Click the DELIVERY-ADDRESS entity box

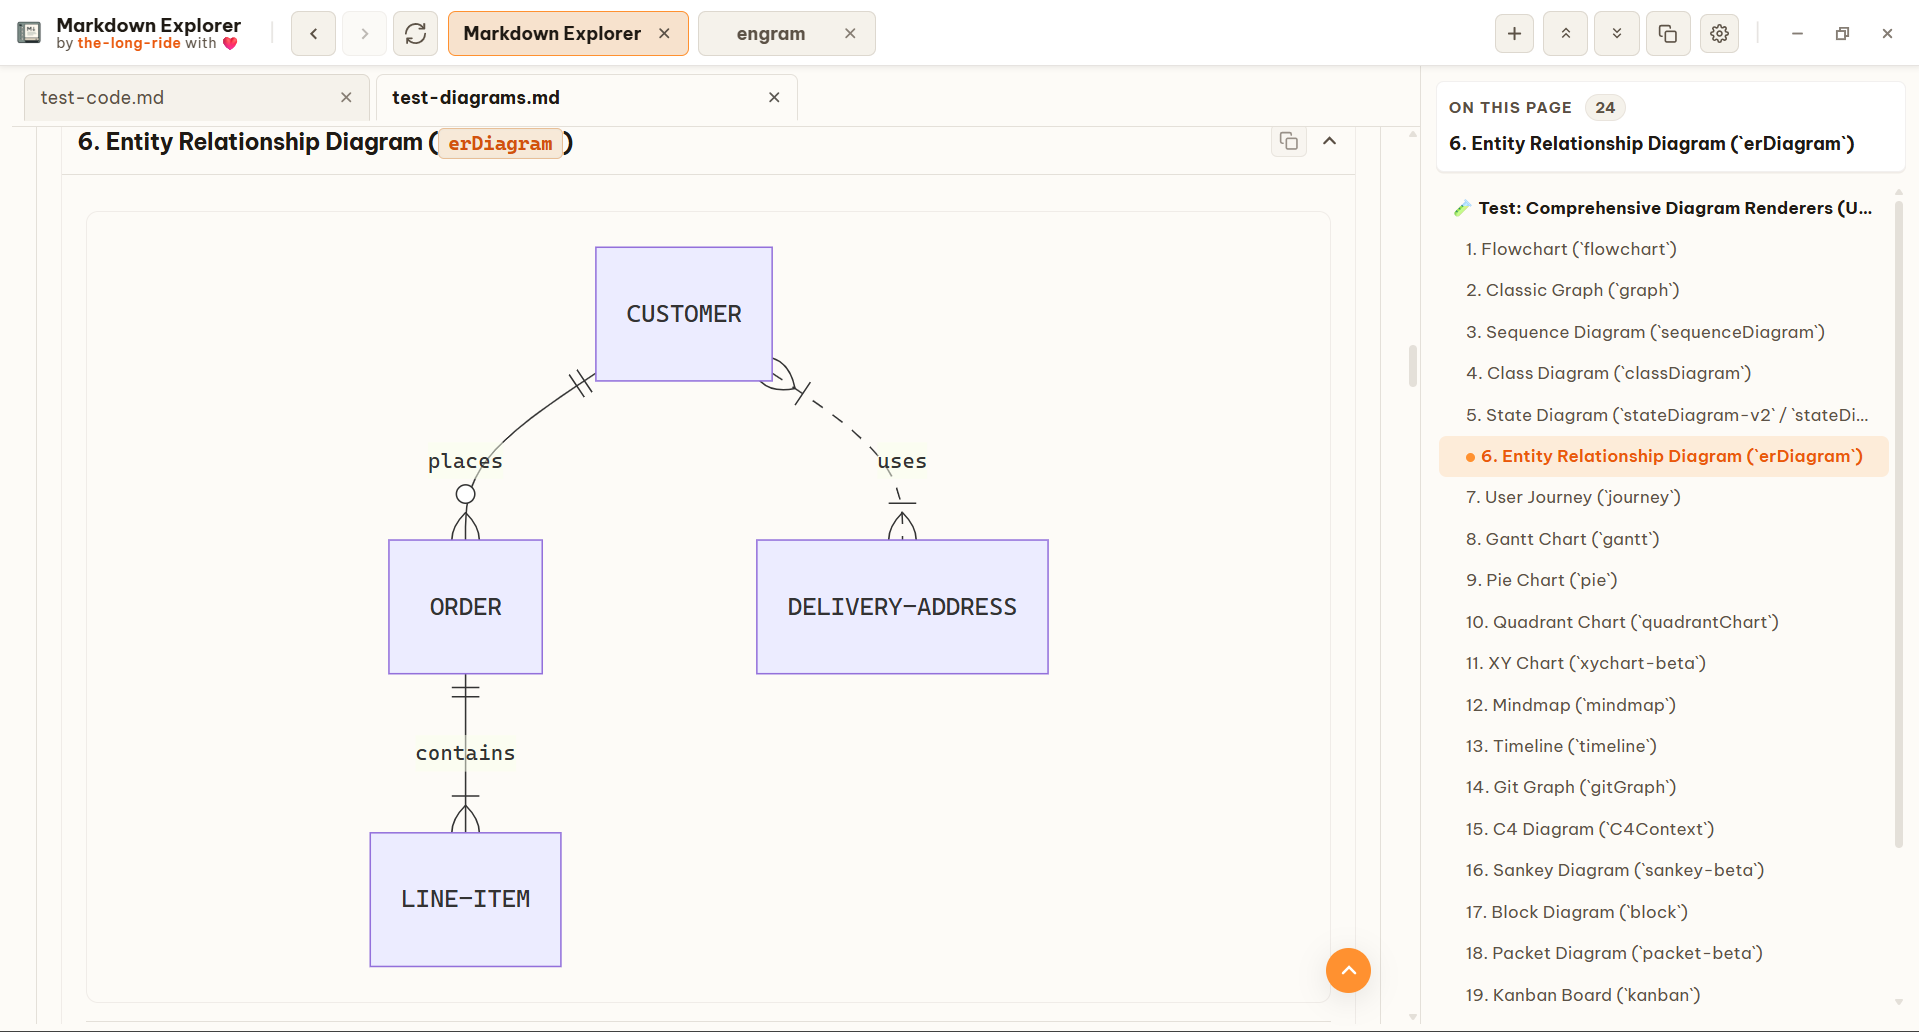click(902, 607)
